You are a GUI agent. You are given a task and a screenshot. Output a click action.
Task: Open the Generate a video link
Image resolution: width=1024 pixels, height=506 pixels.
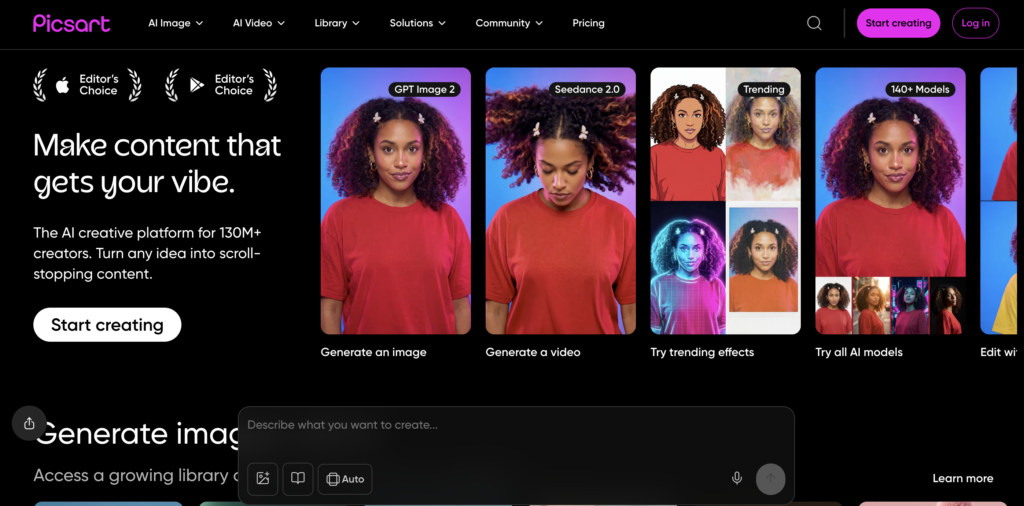coord(533,352)
